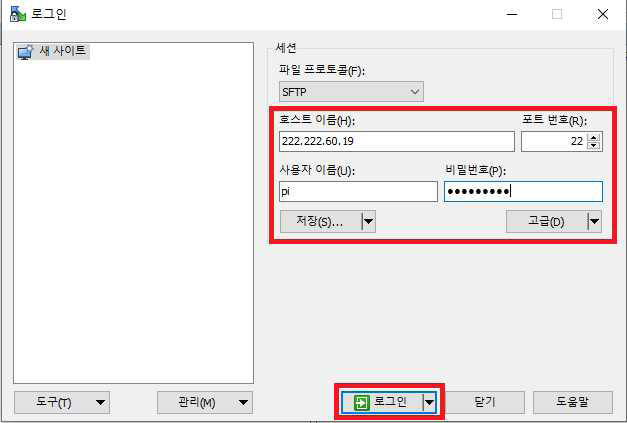Click the green login arrow icon
The height and width of the screenshot is (423, 627).
[x=361, y=402]
